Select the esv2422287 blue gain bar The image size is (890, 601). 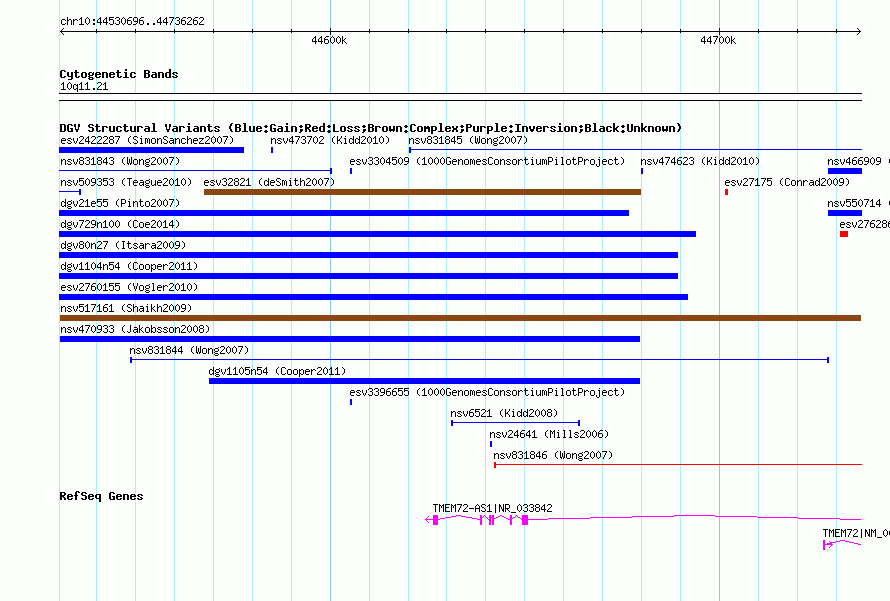152,150
